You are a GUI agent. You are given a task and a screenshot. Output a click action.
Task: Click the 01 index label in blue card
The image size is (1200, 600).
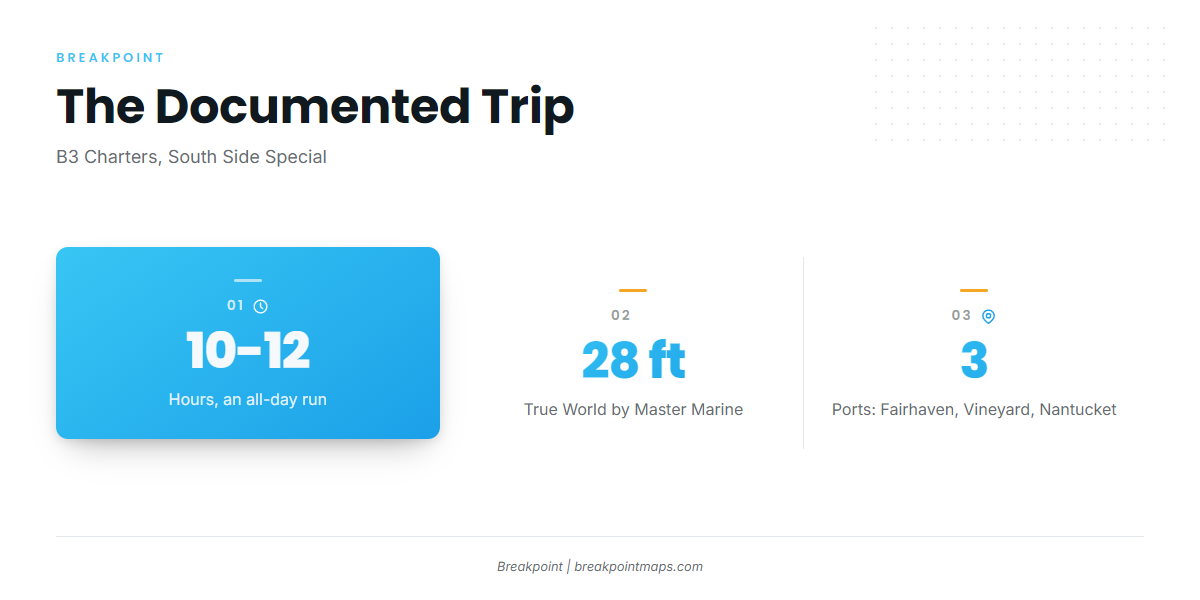click(x=236, y=305)
